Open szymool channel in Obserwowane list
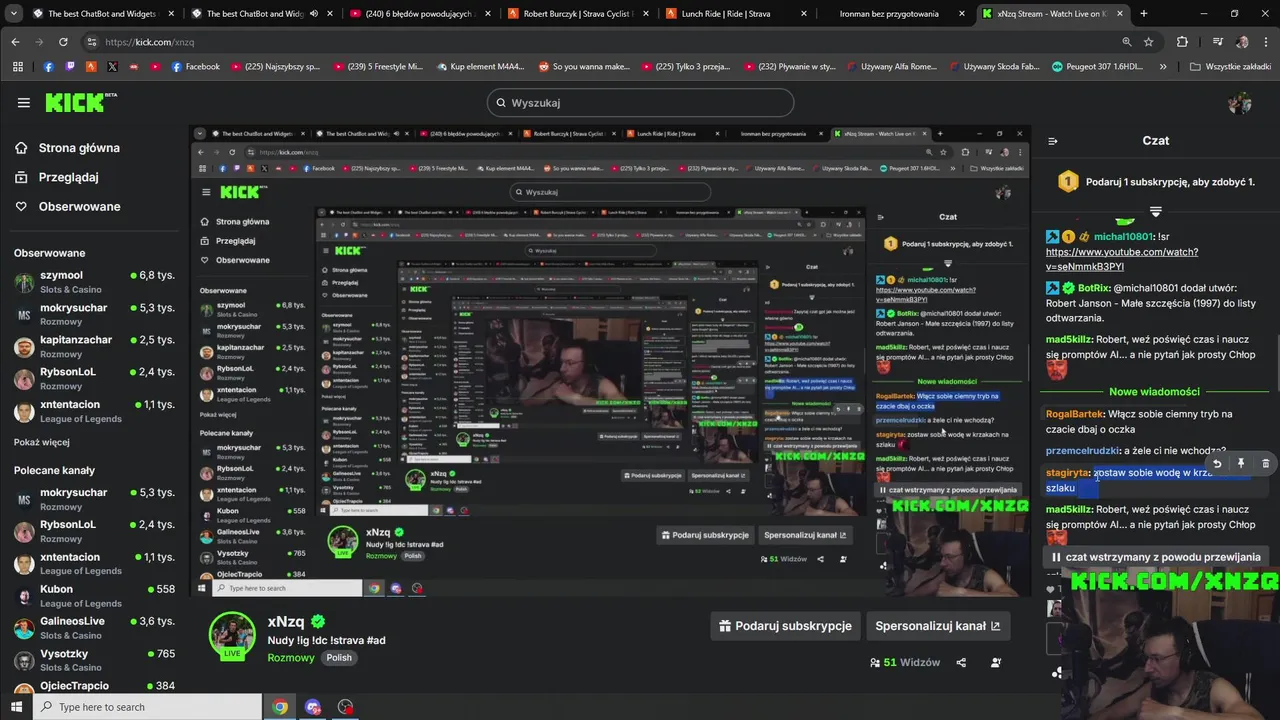The image size is (1280, 720). click(x=94, y=282)
